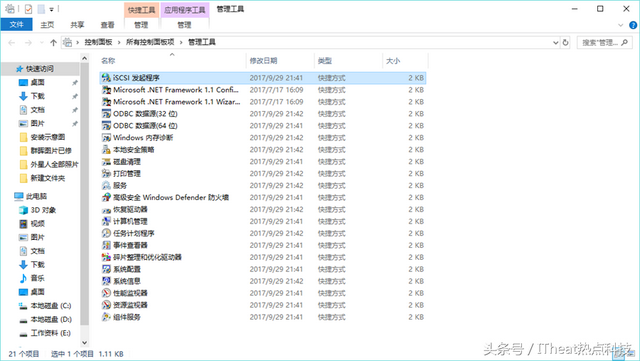Open 视频 in the navigation pane

[x=38, y=224]
